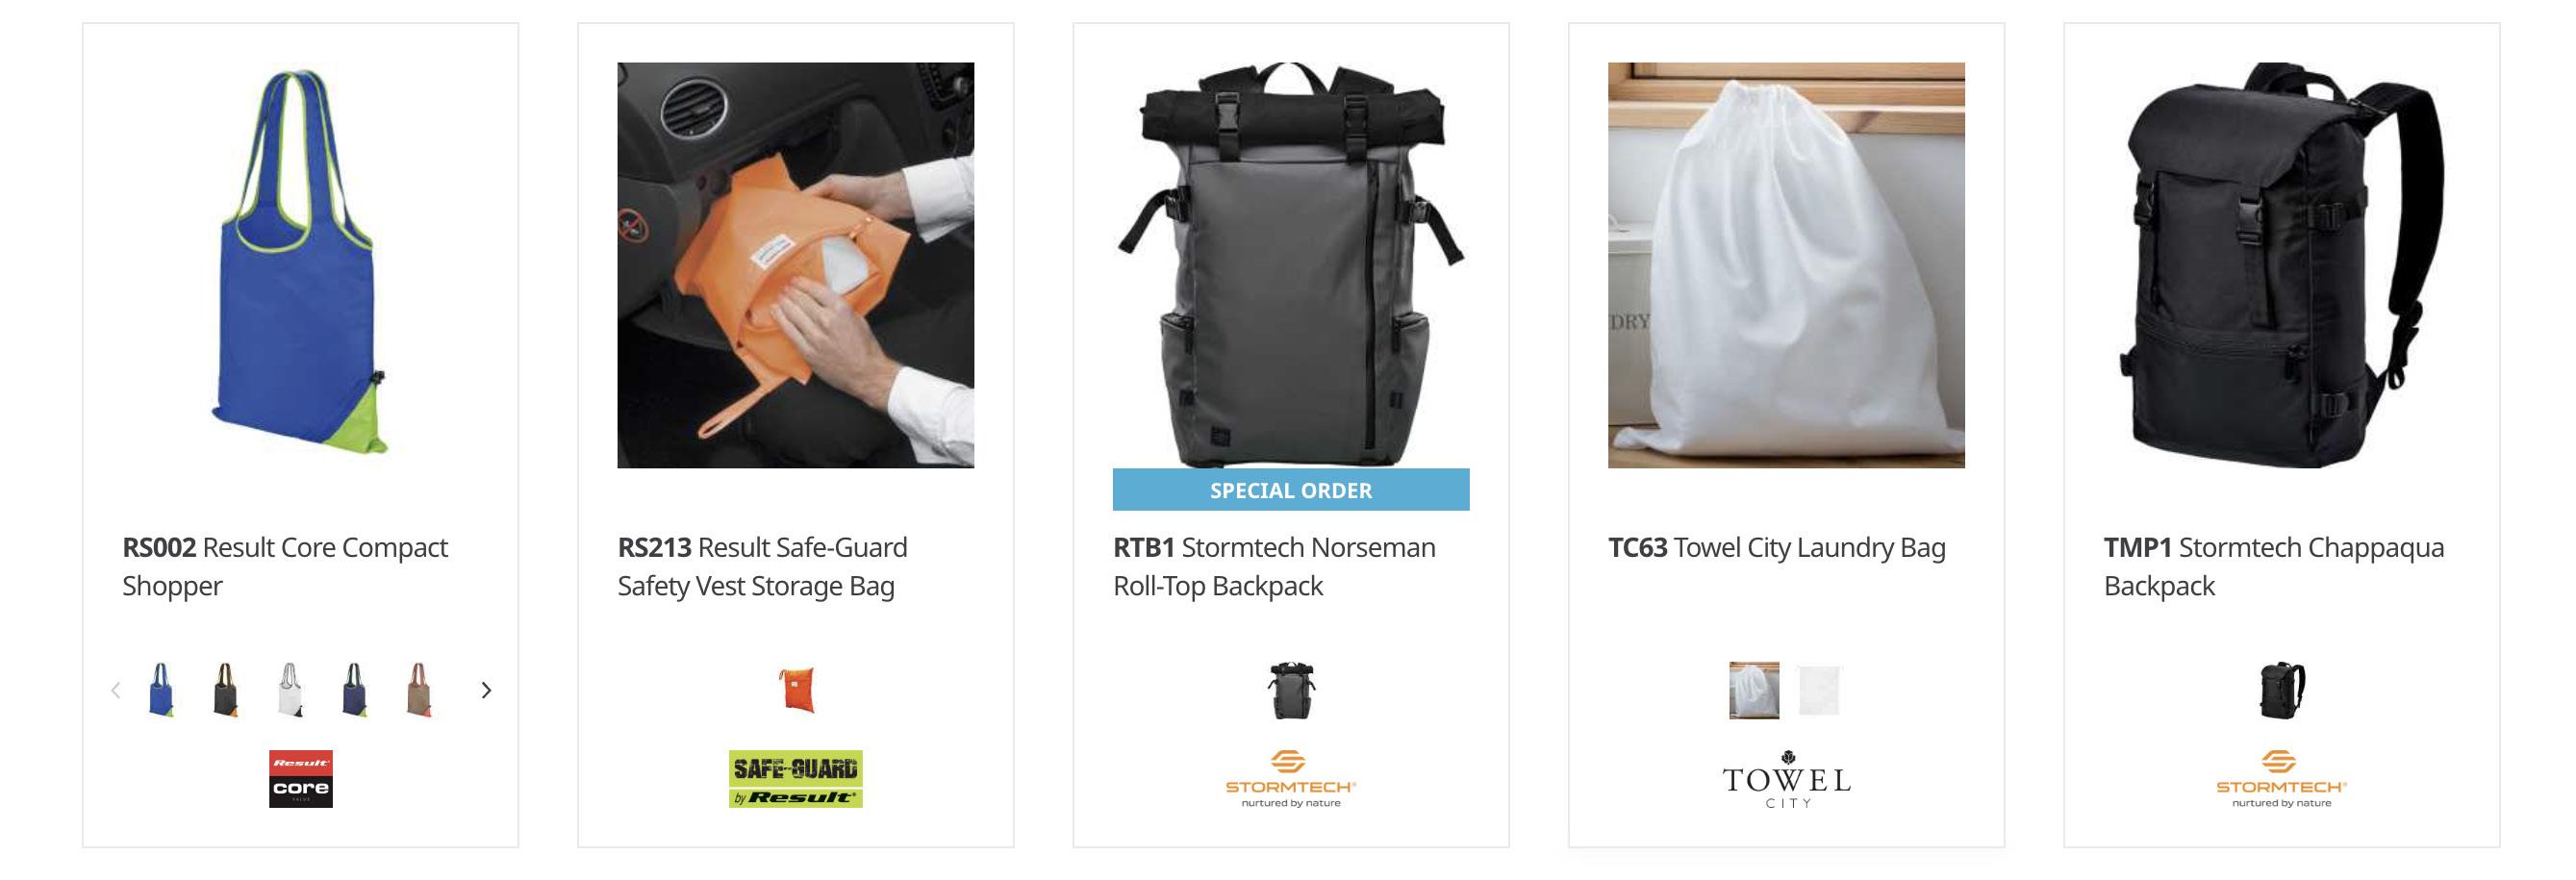Image resolution: width=2576 pixels, height=880 pixels.
Task: Click the Towel City brand logo
Action: [x=1786, y=778]
